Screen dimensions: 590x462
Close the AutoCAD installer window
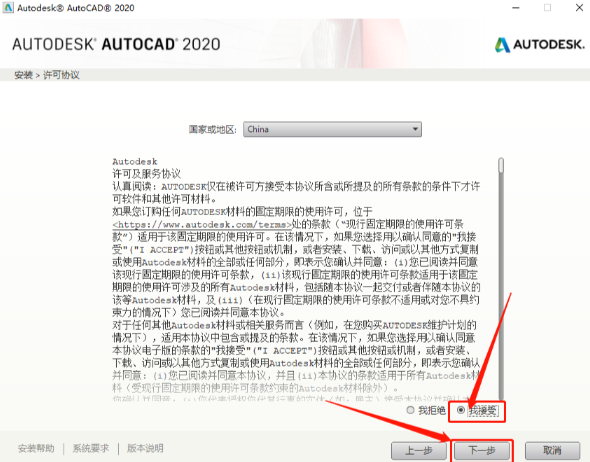tap(579, 8)
